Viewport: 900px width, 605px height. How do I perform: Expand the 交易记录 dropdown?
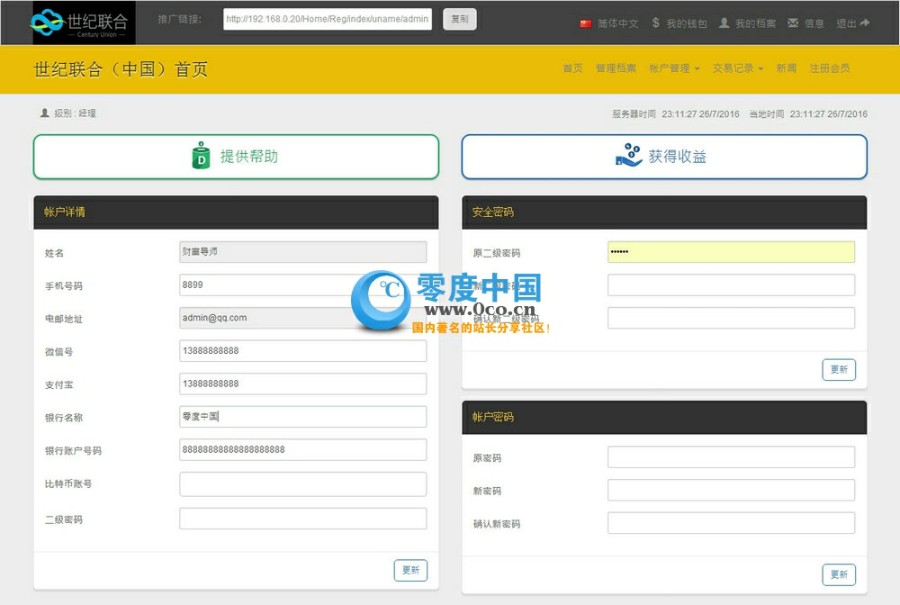point(736,68)
